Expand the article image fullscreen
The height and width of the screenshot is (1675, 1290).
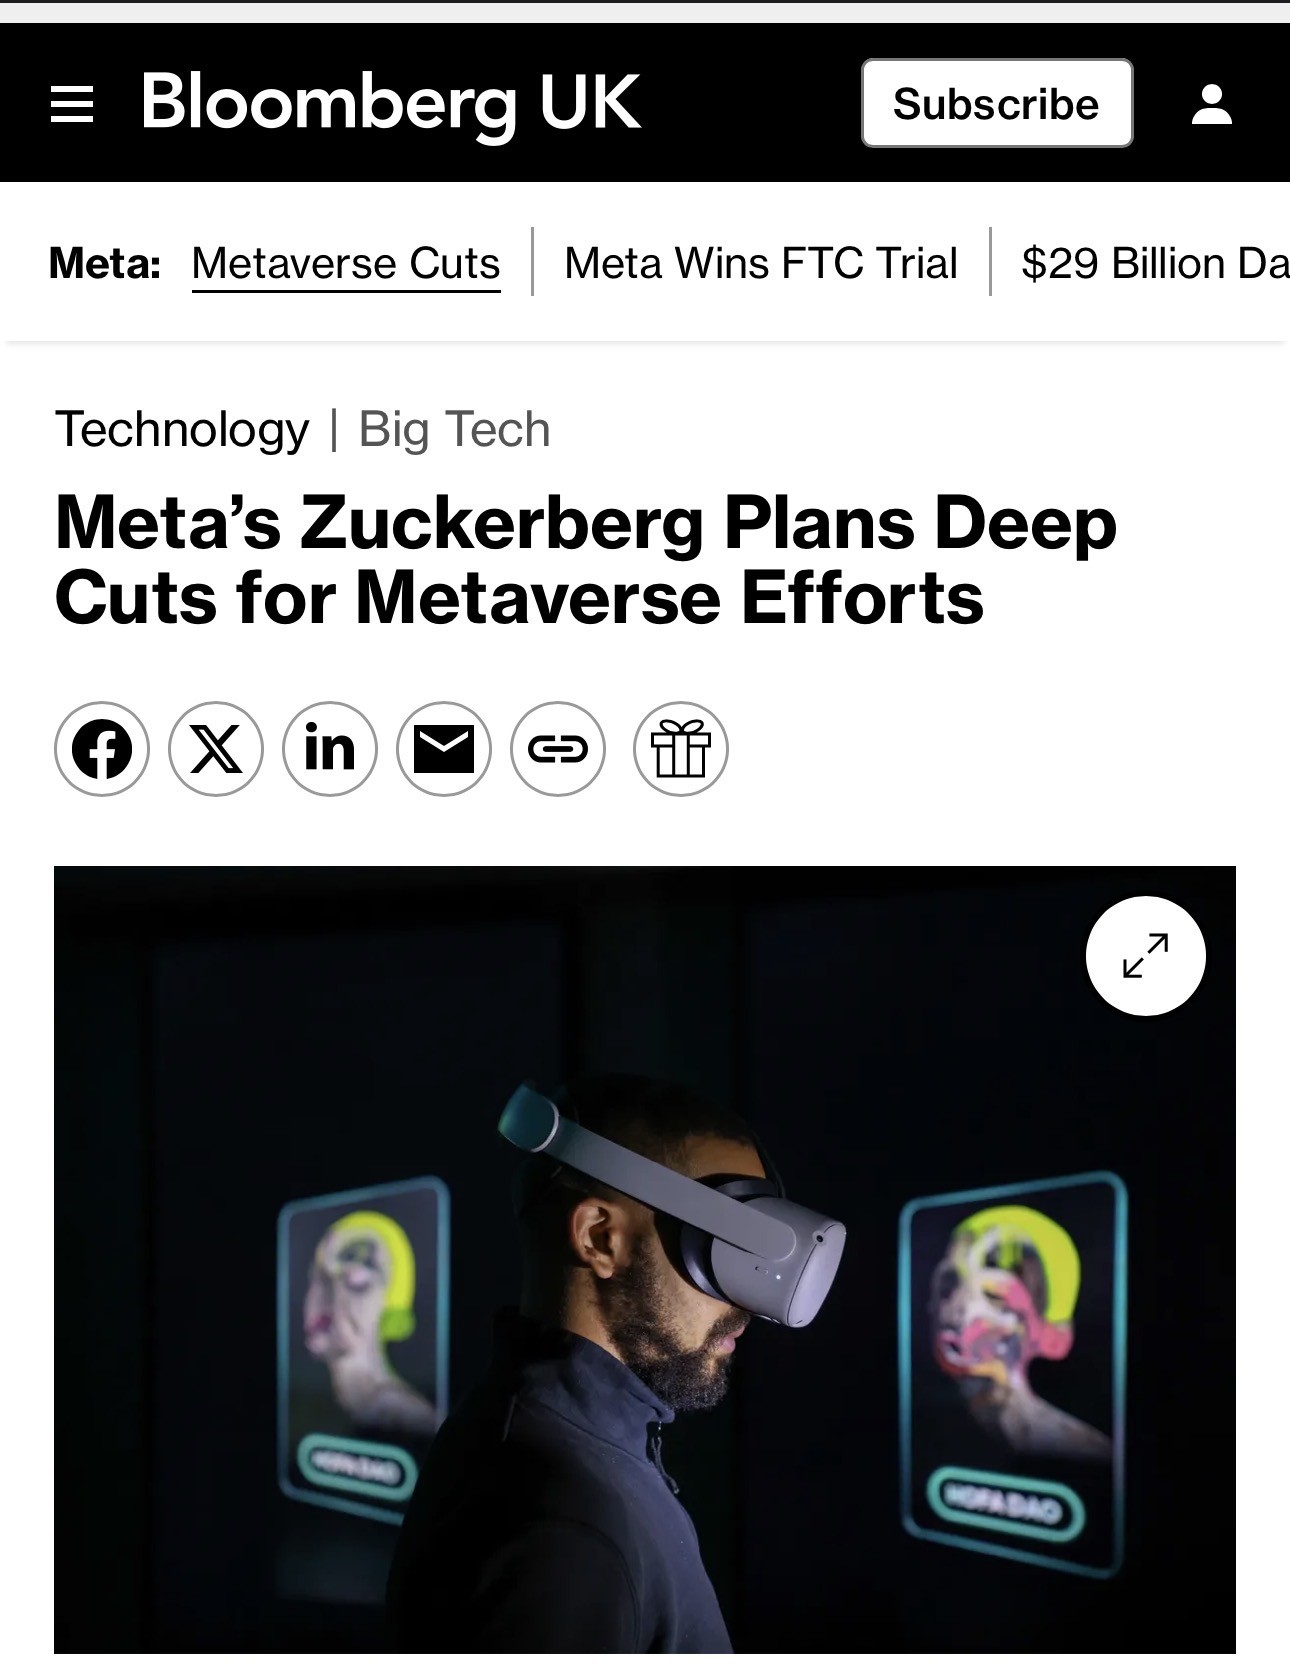(x=1145, y=956)
